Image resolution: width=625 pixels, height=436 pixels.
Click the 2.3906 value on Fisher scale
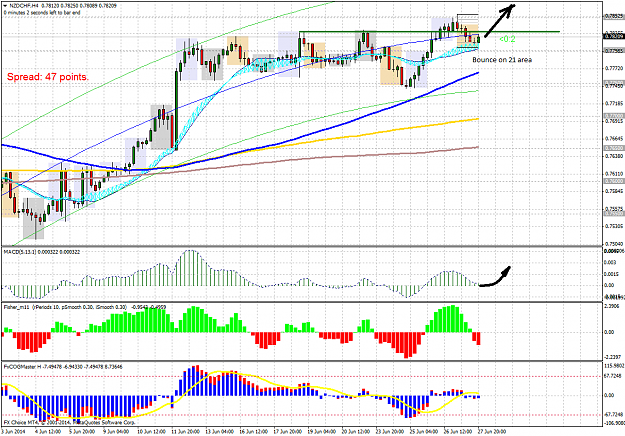(614, 306)
